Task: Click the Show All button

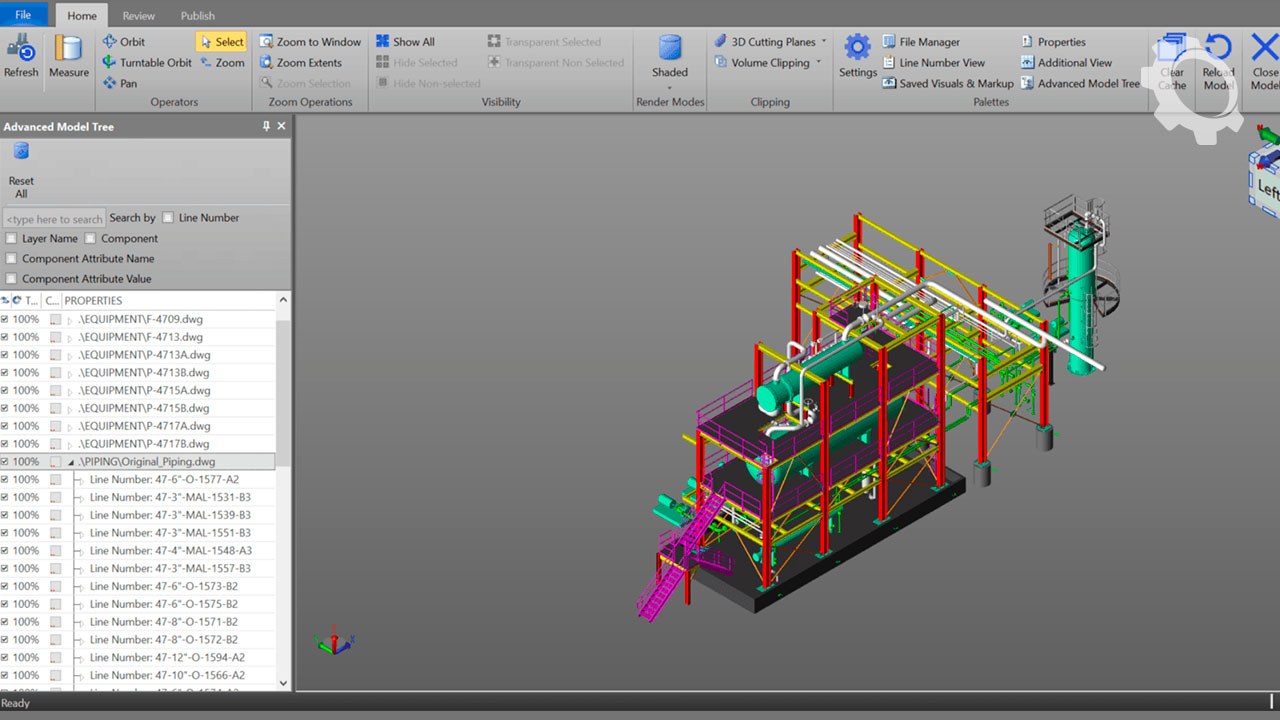Action: pos(405,42)
